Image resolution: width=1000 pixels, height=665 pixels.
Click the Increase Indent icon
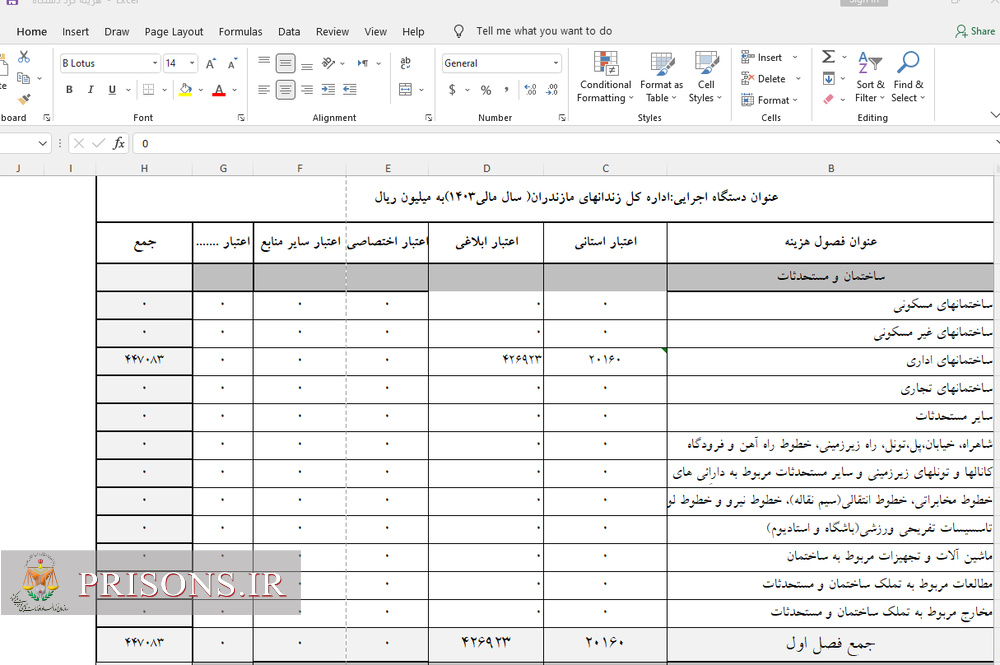click(x=328, y=90)
